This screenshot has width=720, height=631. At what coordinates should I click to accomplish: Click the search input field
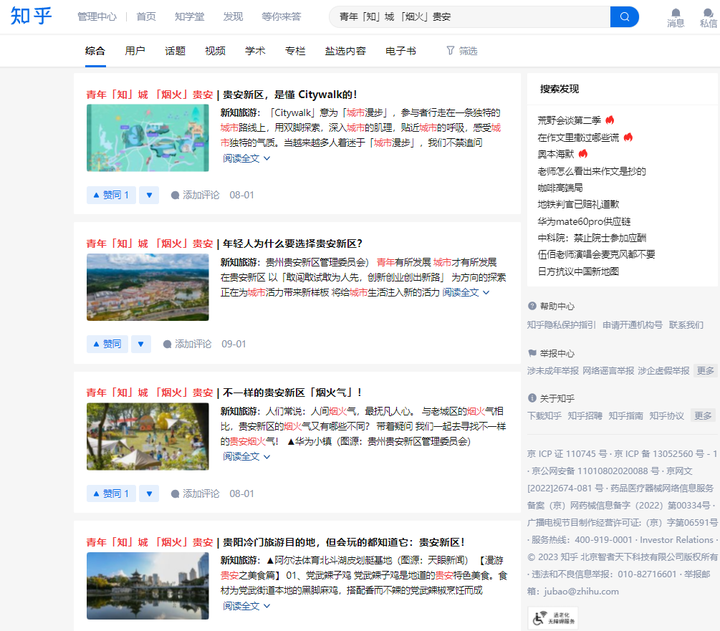pos(470,17)
